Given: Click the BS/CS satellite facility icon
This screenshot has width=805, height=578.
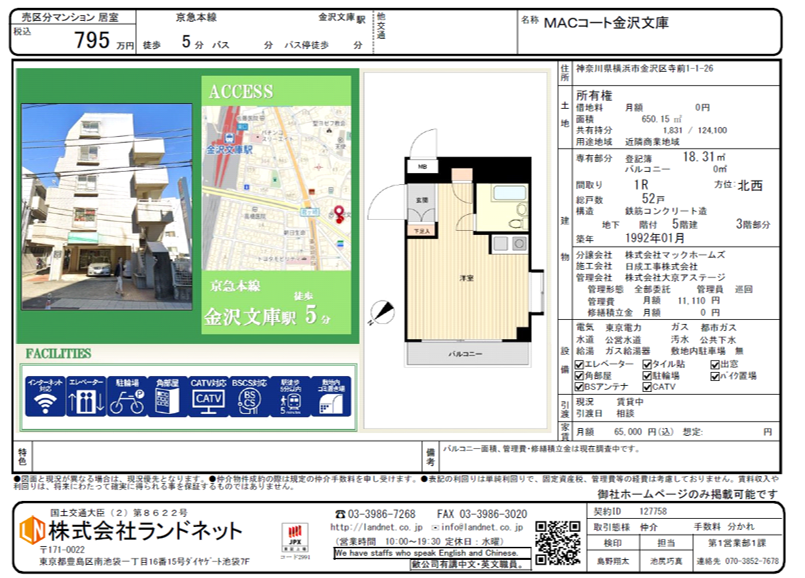Looking at the screenshot, I should (249, 396).
